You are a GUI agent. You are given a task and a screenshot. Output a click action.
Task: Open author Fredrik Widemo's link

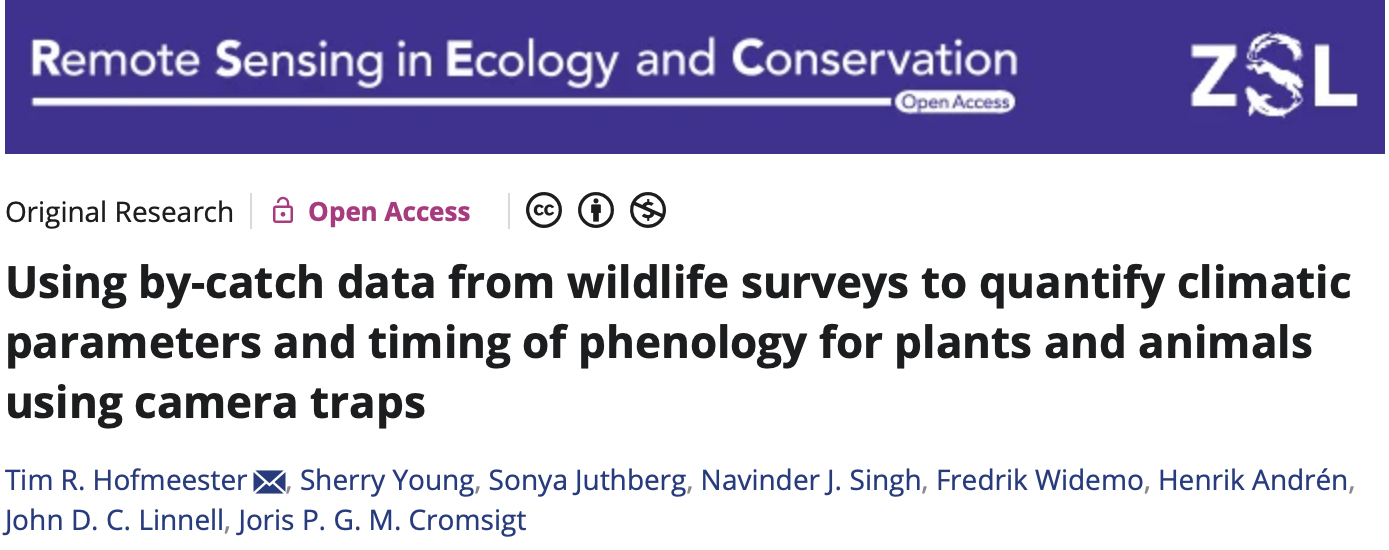tap(1038, 481)
